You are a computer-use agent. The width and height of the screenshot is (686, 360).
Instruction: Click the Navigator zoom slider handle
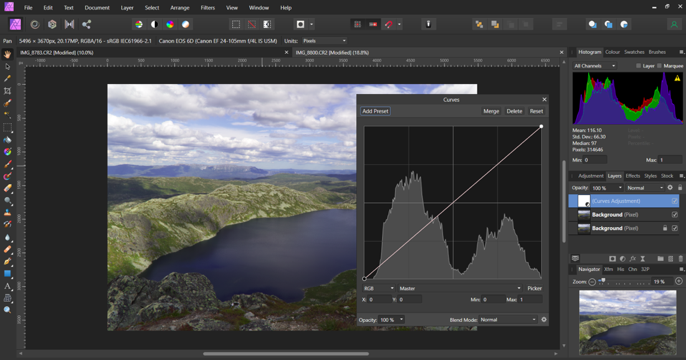tap(603, 281)
